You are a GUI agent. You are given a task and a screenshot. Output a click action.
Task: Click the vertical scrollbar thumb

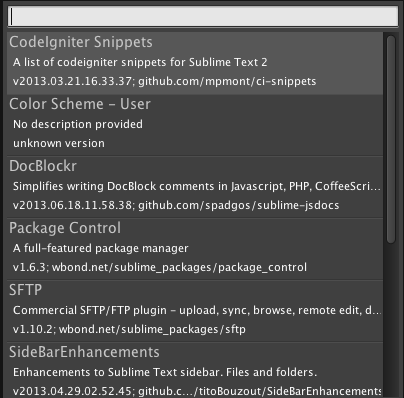tap(391, 139)
